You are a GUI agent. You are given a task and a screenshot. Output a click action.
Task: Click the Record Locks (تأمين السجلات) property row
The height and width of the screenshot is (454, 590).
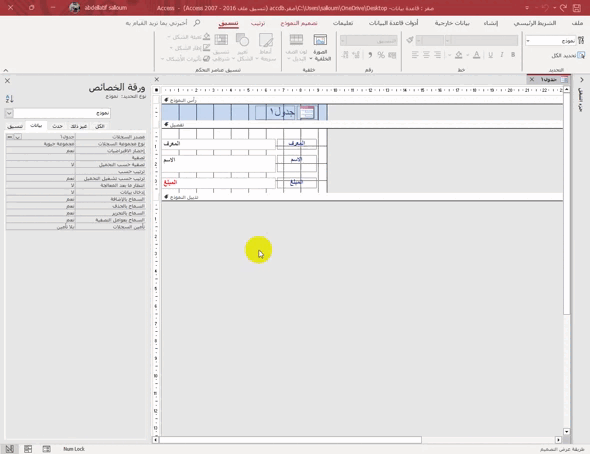click(x=75, y=227)
